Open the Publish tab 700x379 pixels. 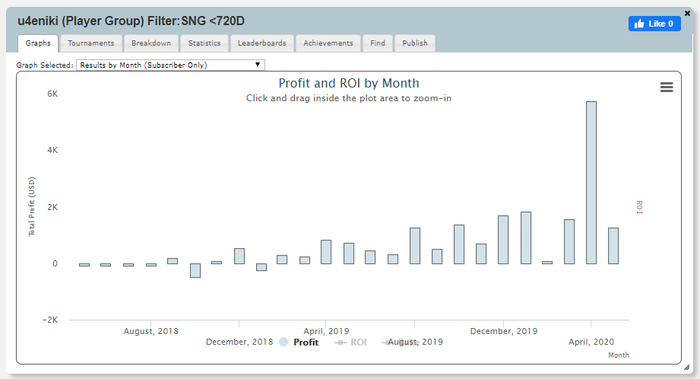(x=415, y=43)
